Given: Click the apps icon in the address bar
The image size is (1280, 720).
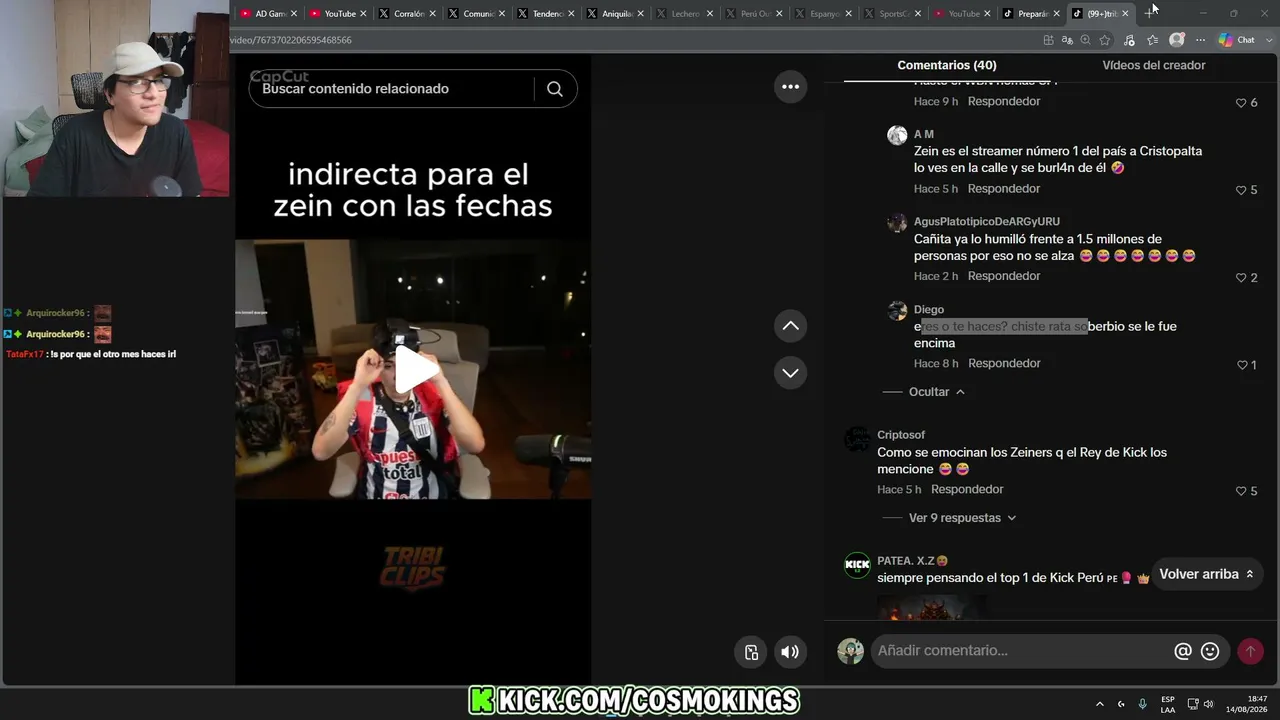Looking at the screenshot, I should (x=1048, y=40).
